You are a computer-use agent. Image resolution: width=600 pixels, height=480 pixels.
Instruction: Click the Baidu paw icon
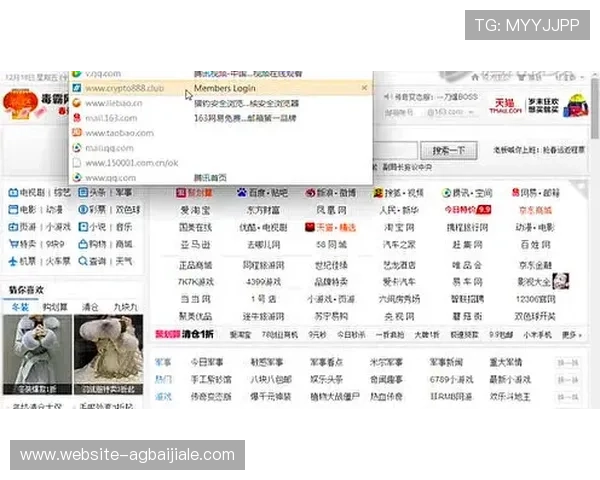tap(242, 193)
